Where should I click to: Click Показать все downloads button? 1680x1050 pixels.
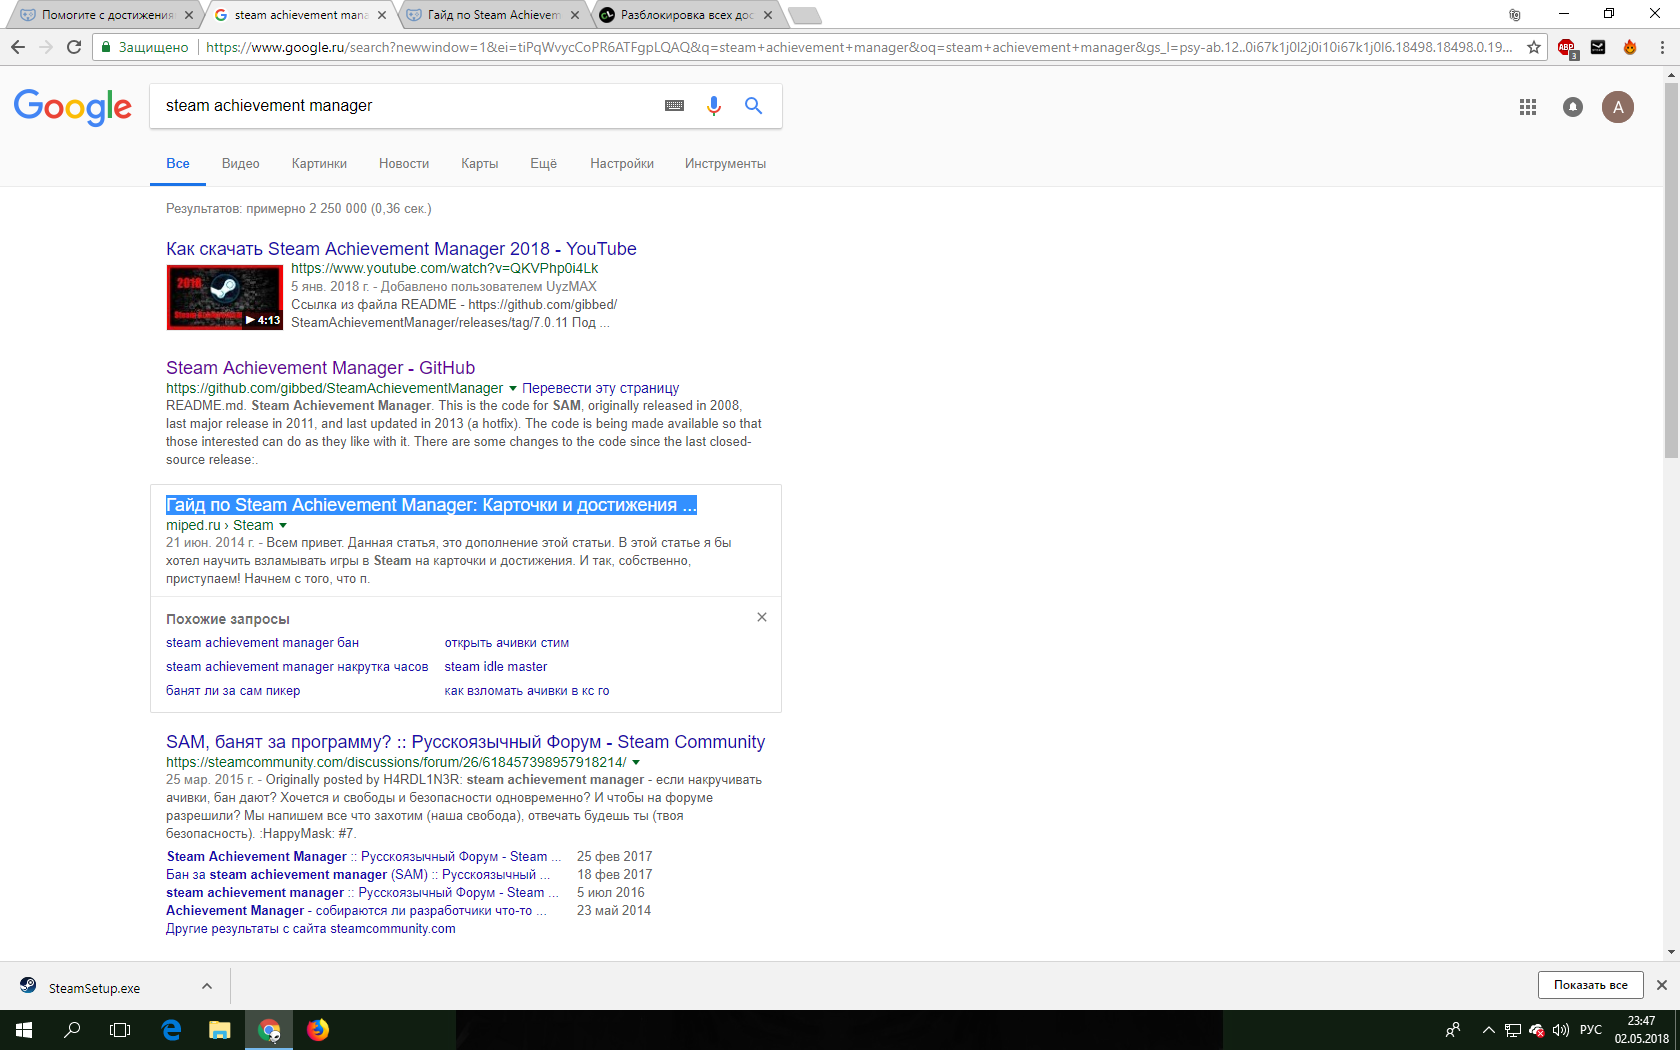point(1590,985)
